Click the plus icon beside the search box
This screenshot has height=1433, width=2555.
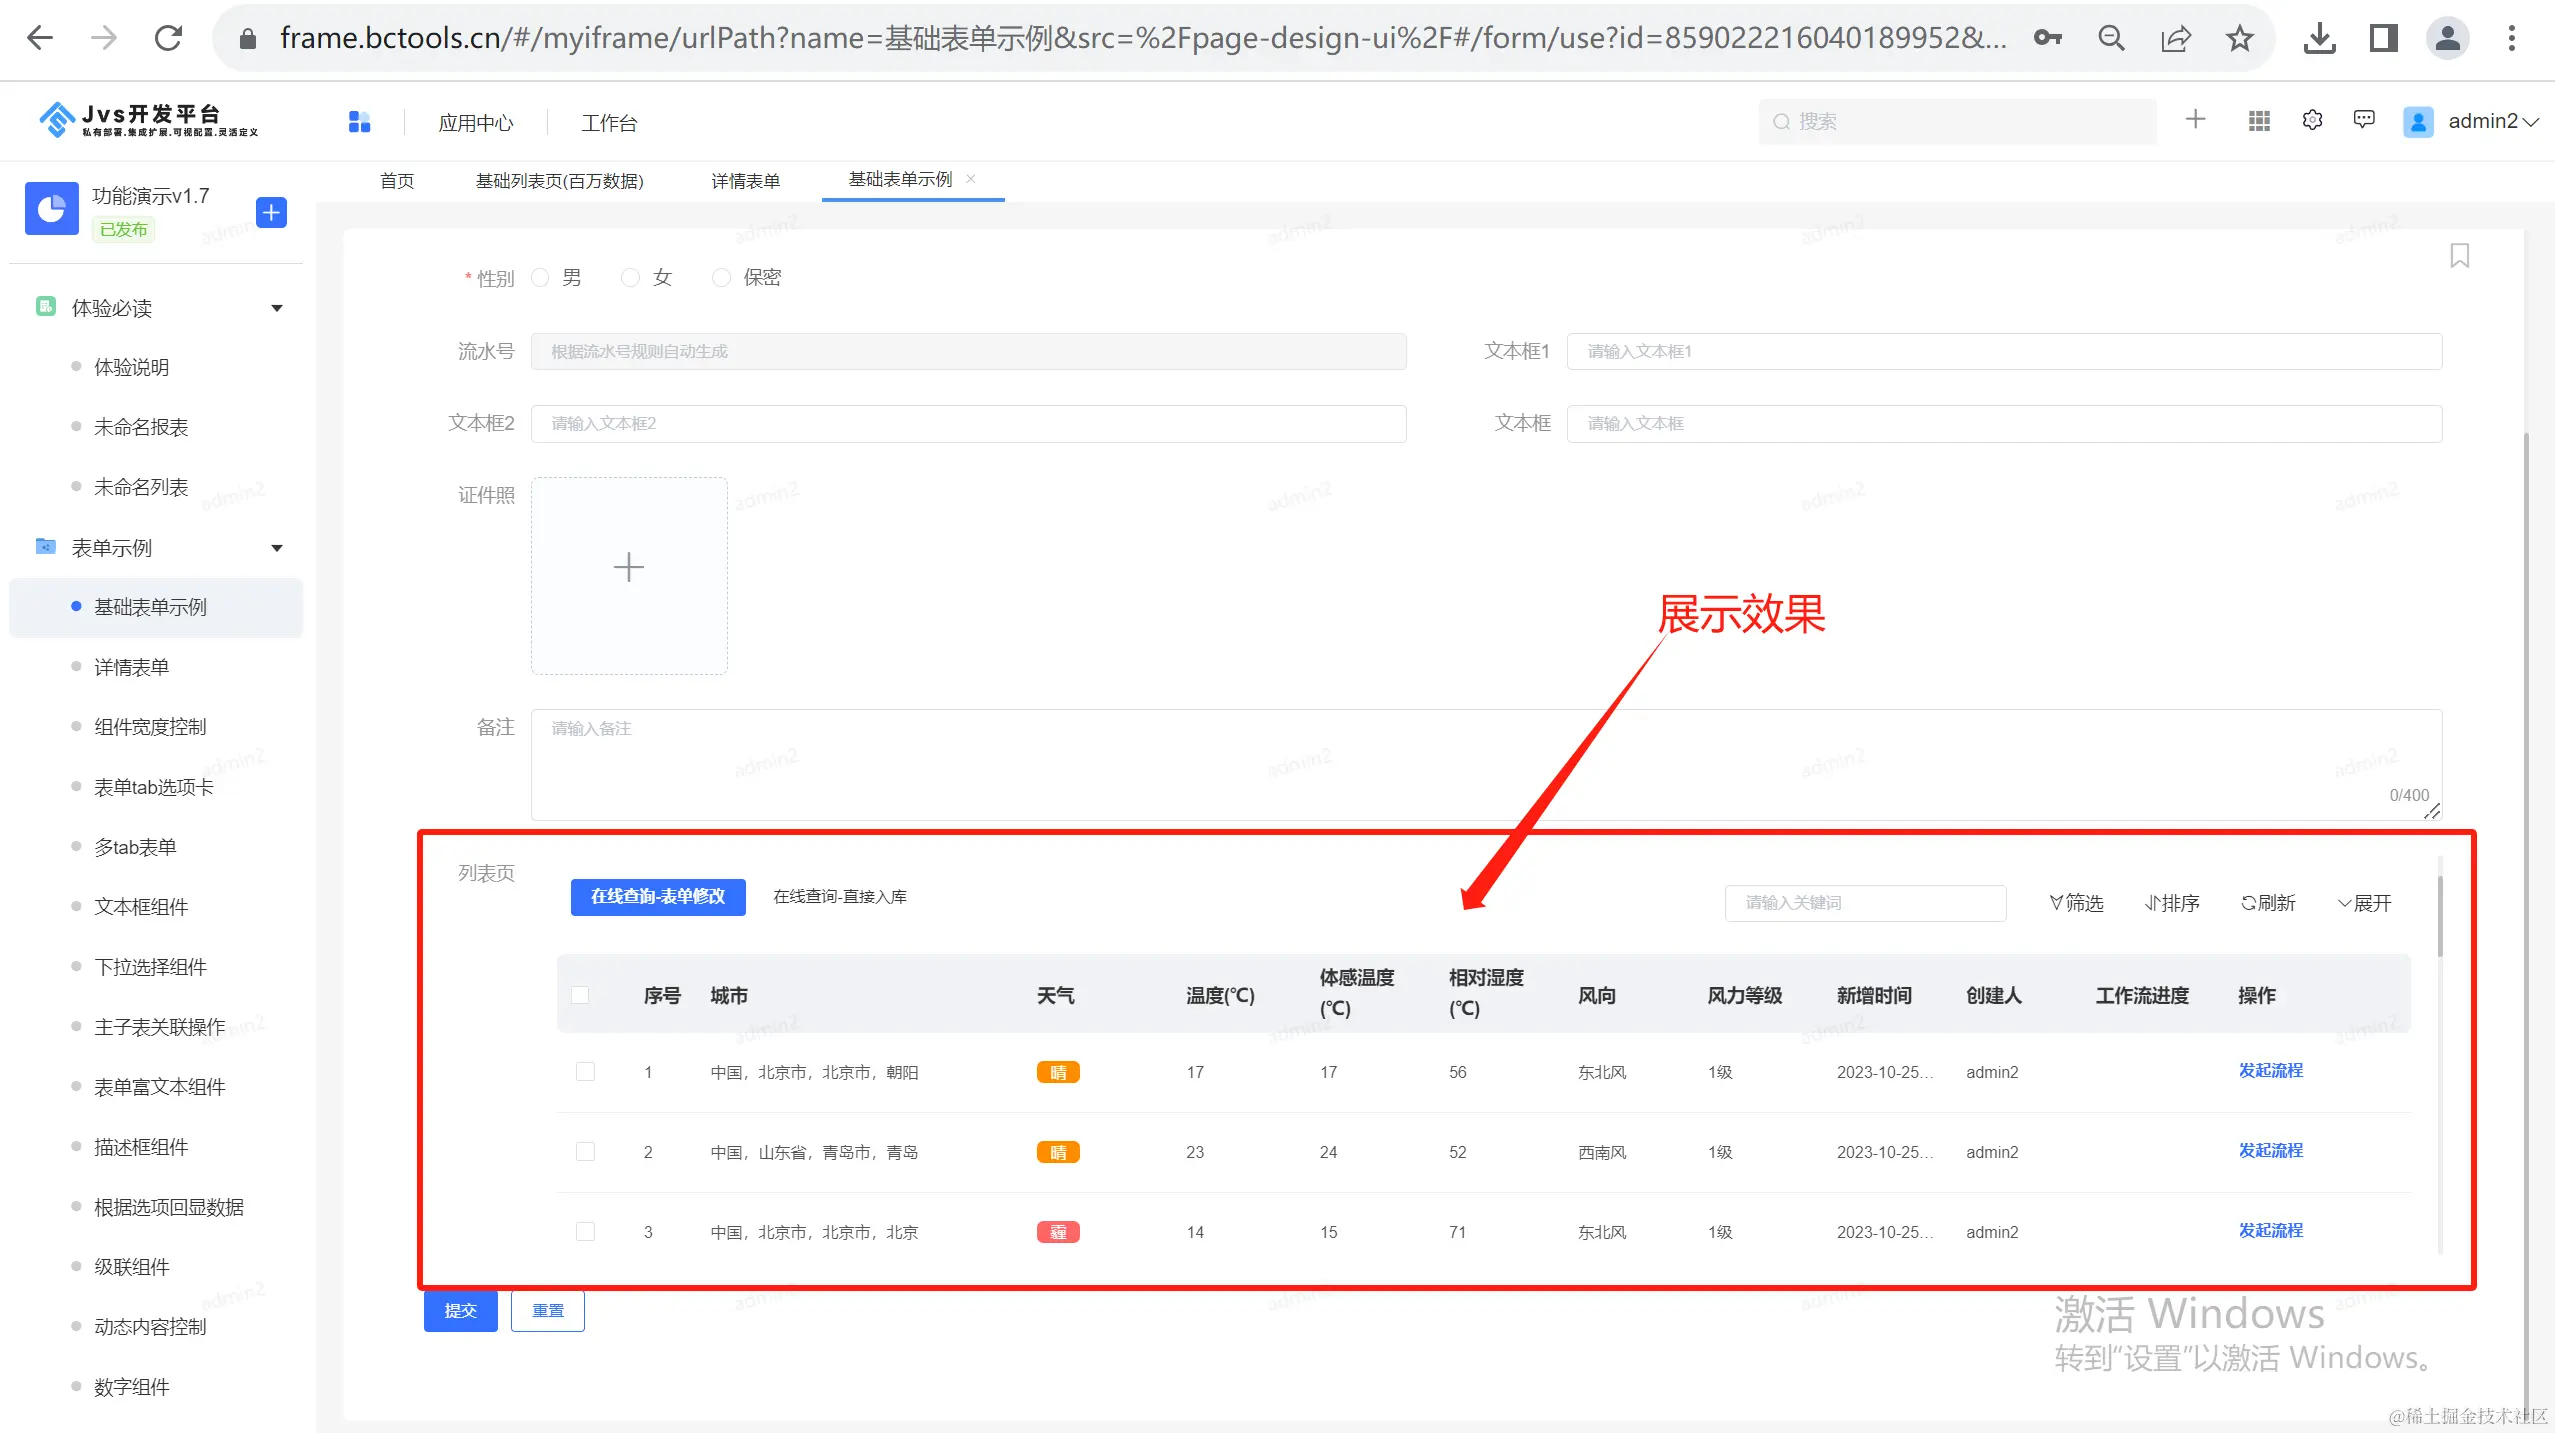(2195, 120)
